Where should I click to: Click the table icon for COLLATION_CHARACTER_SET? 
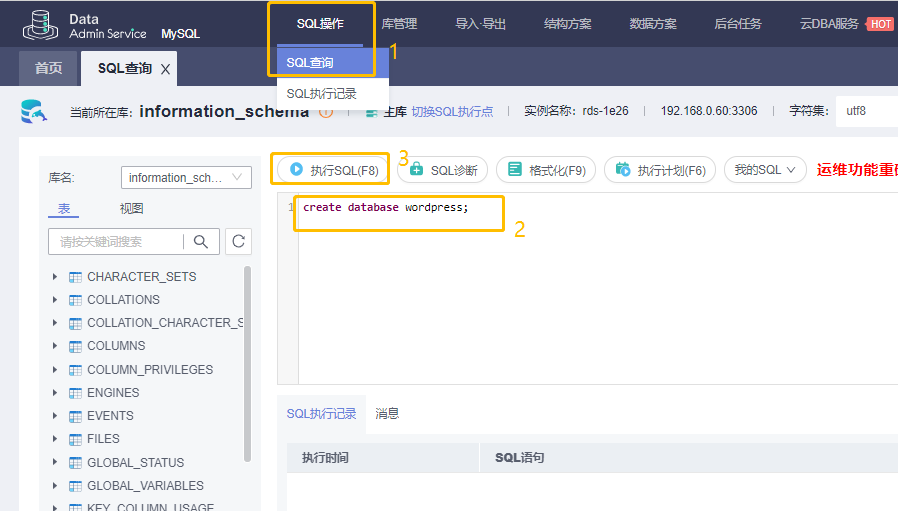click(x=75, y=324)
